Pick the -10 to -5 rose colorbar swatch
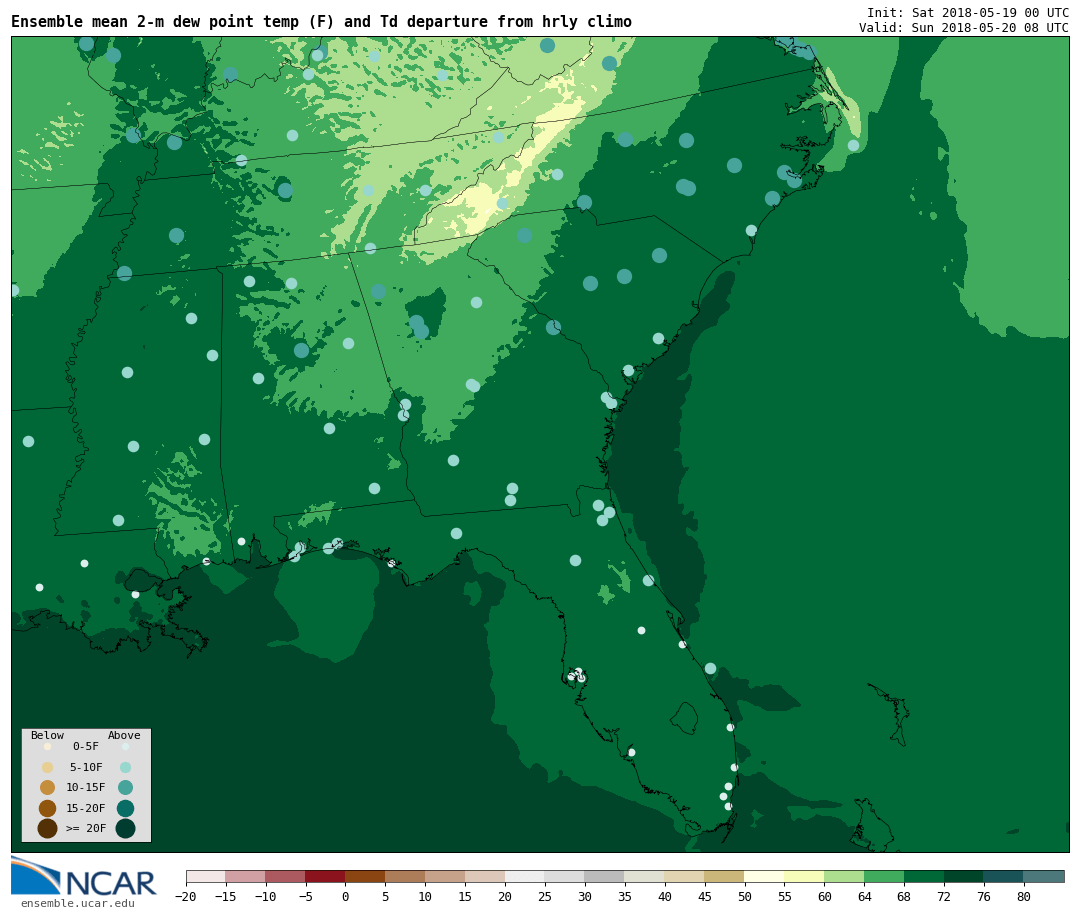The width and height of the screenshot is (1080, 915). 285,876
